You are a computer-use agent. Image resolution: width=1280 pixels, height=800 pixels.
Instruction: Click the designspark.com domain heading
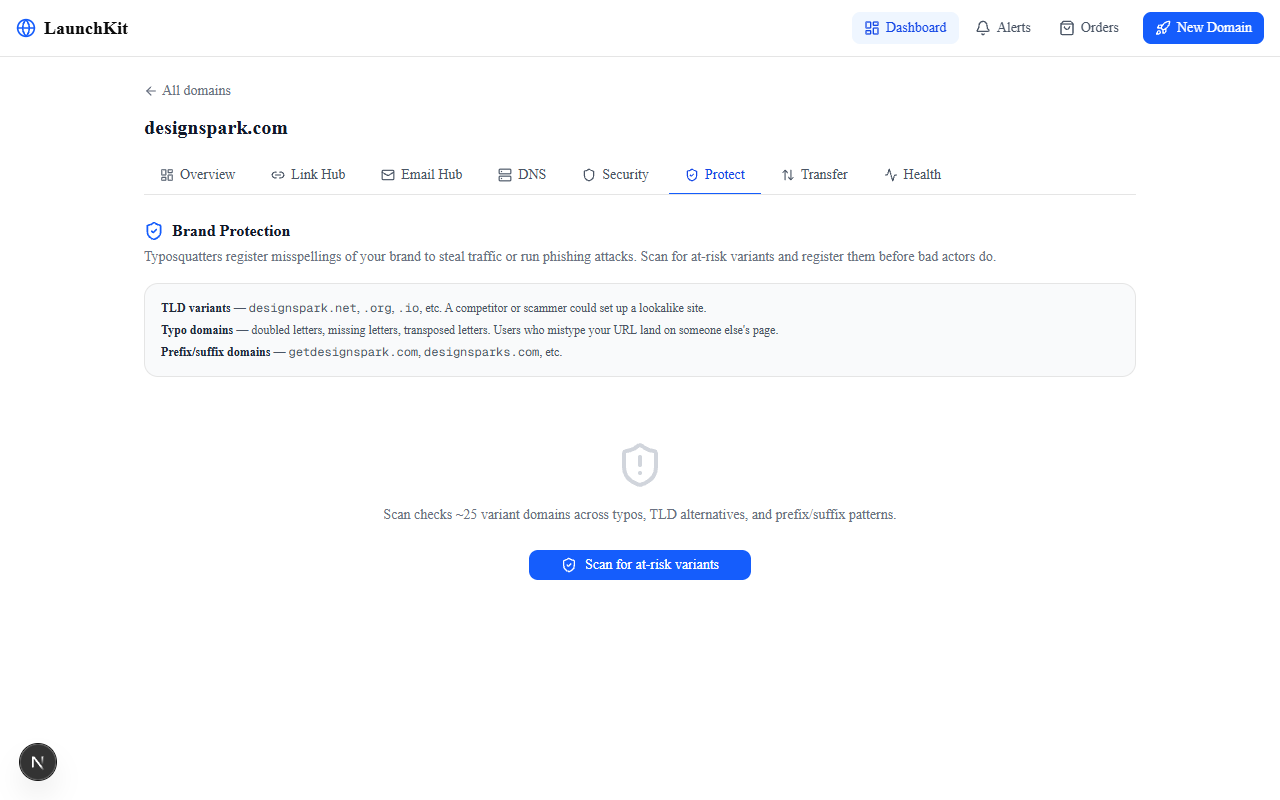(x=216, y=128)
